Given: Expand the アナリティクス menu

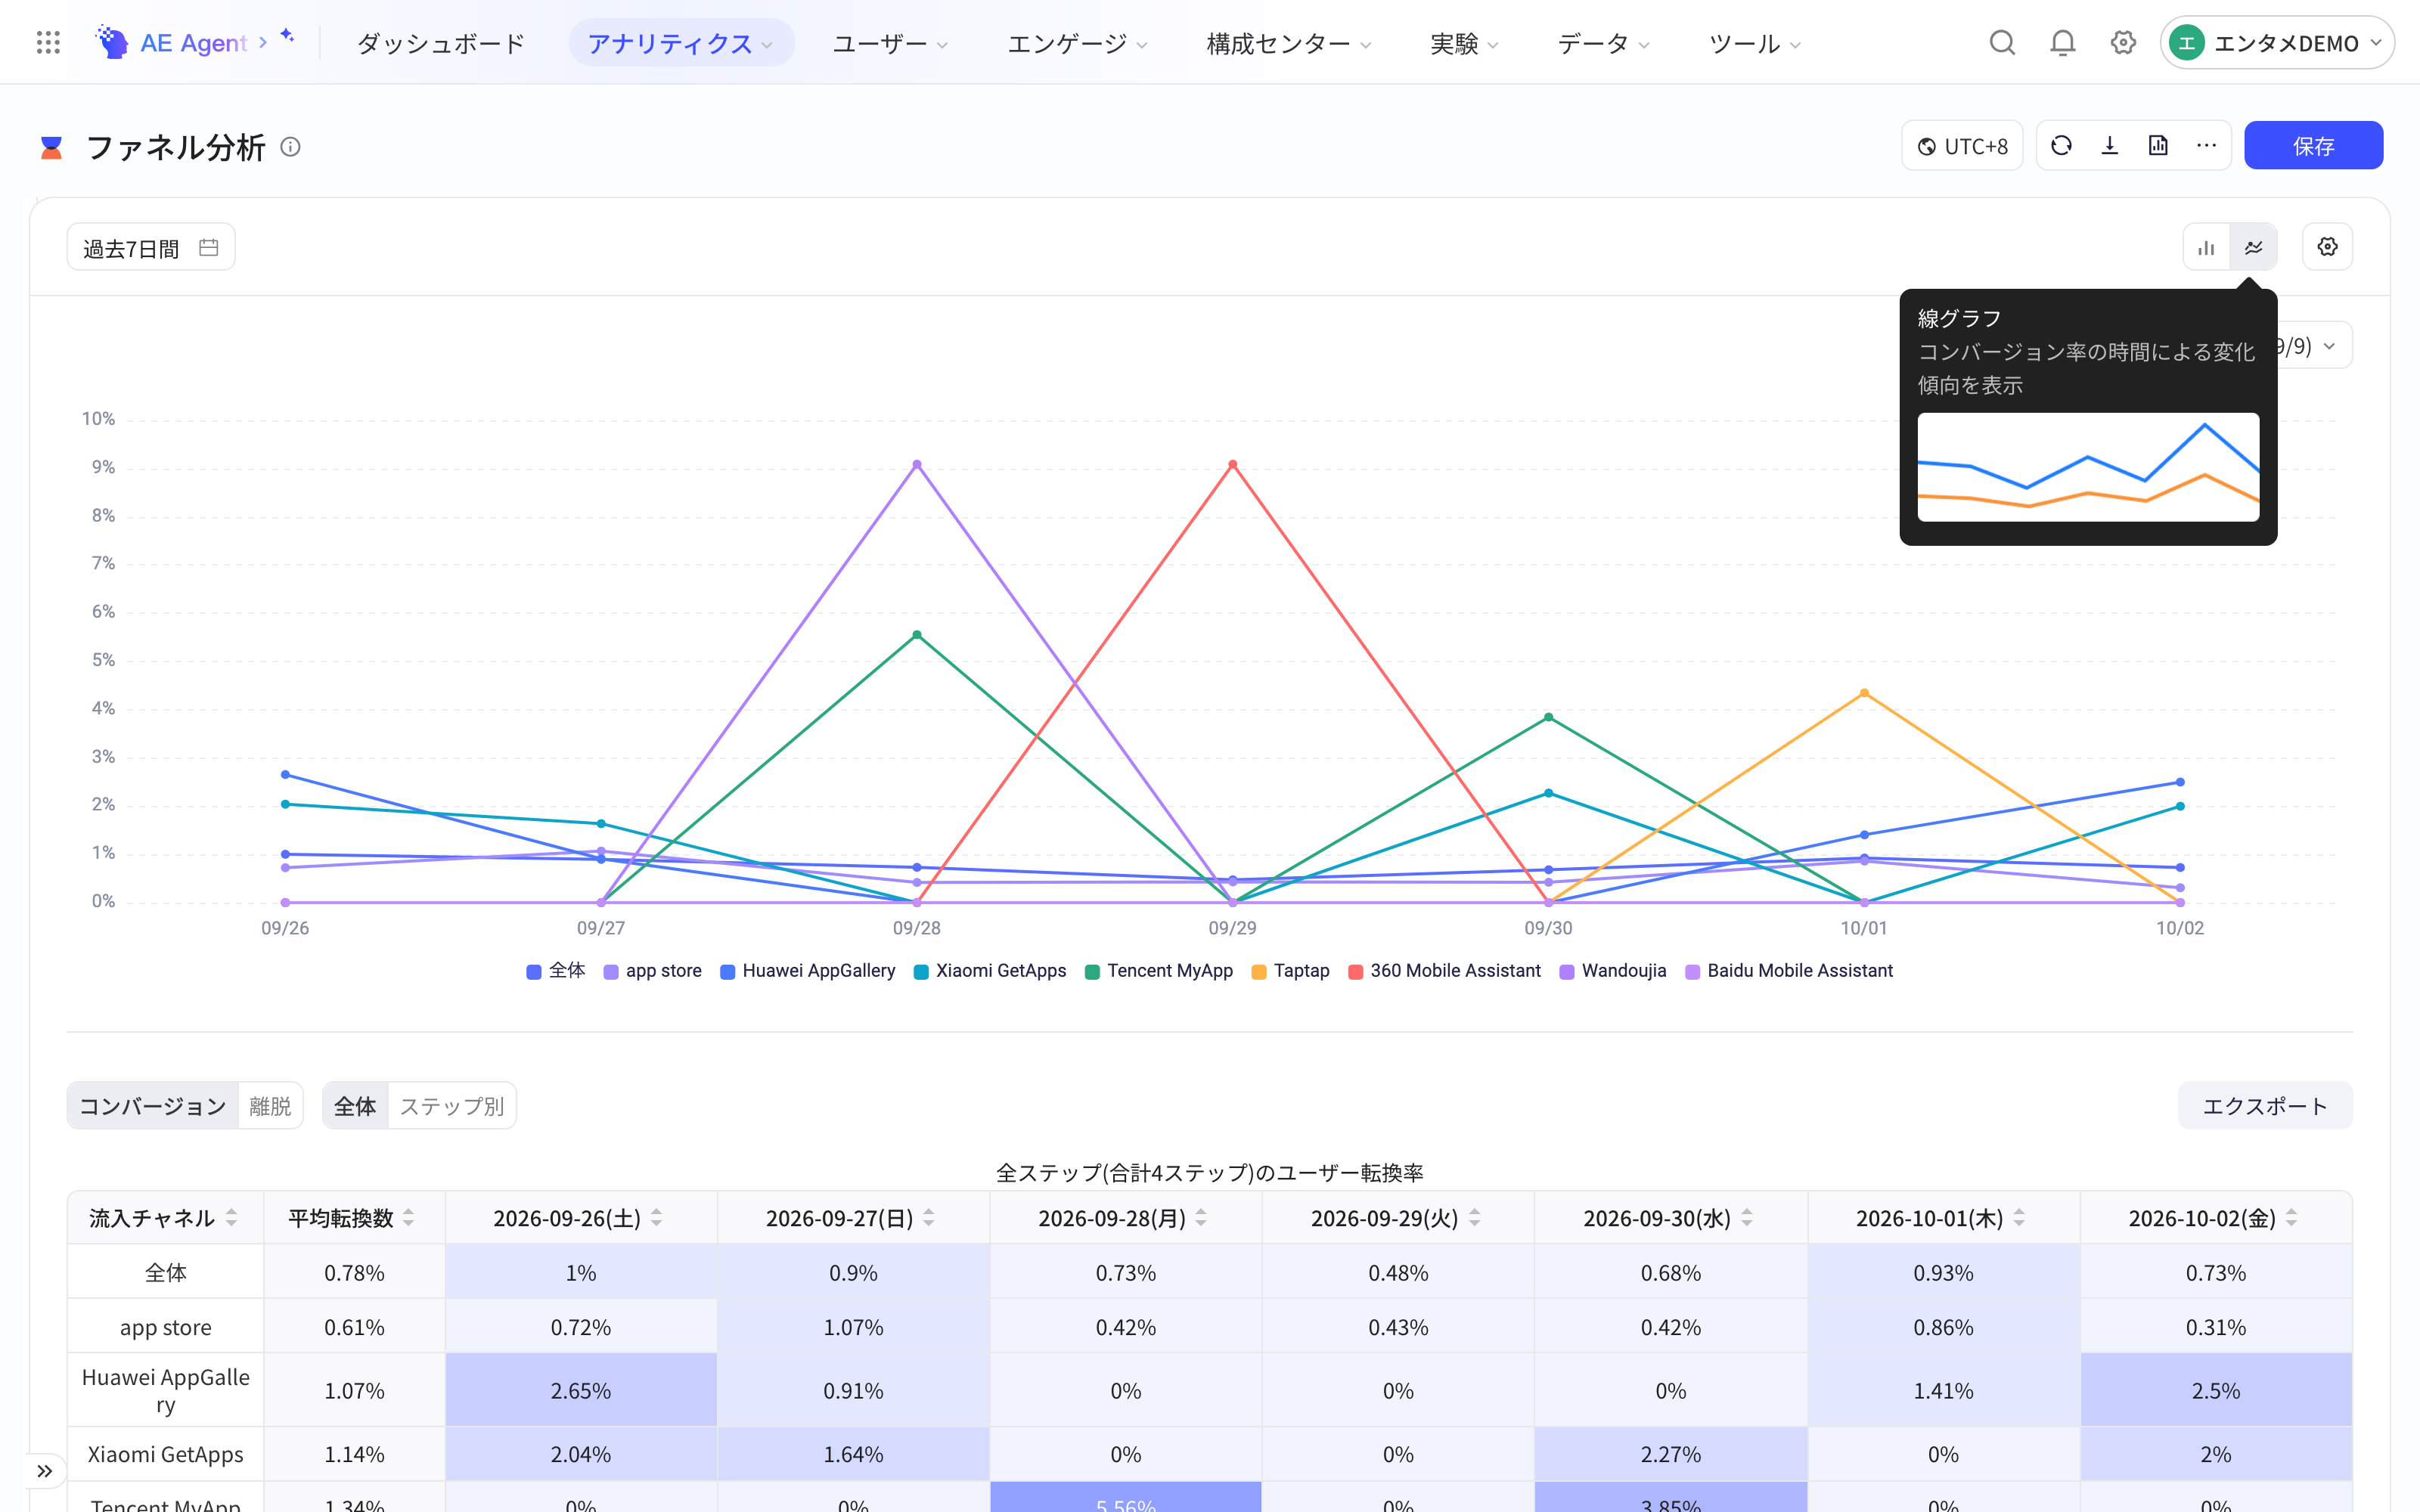Looking at the screenshot, I should pyautogui.click(x=681, y=43).
